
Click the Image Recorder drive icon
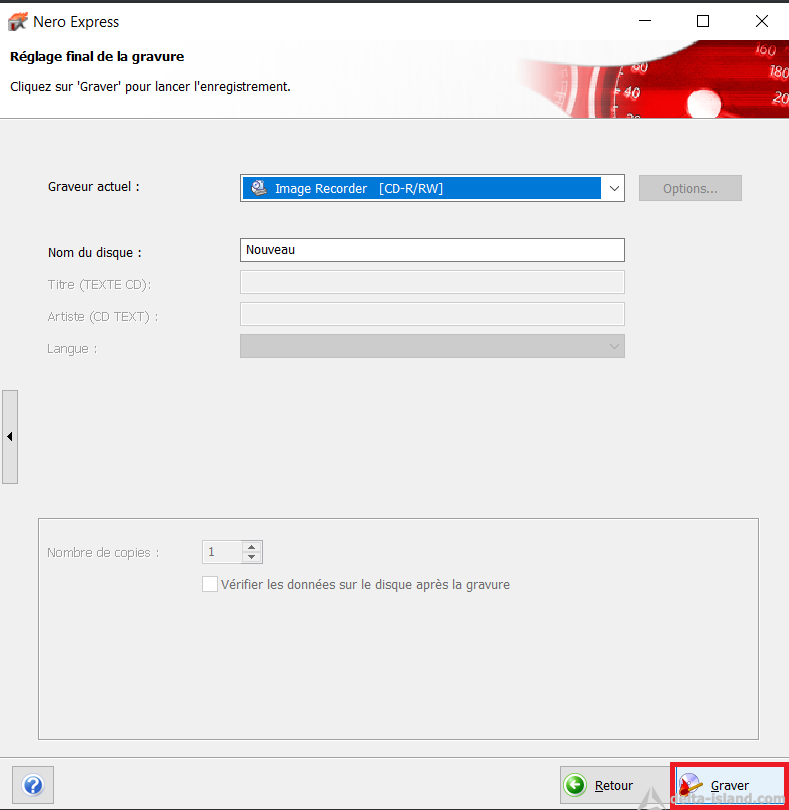259,188
